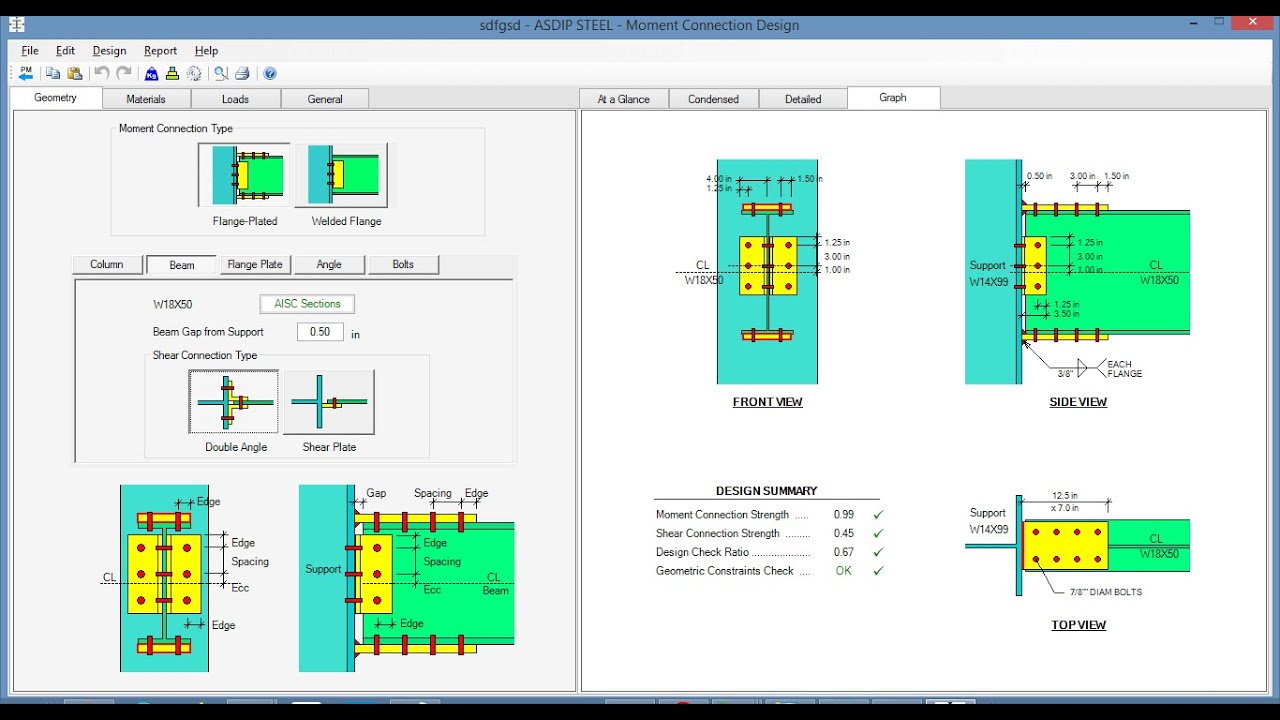Click the gear settings toolbar icon
Image resolution: width=1280 pixels, height=720 pixels.
194,73
